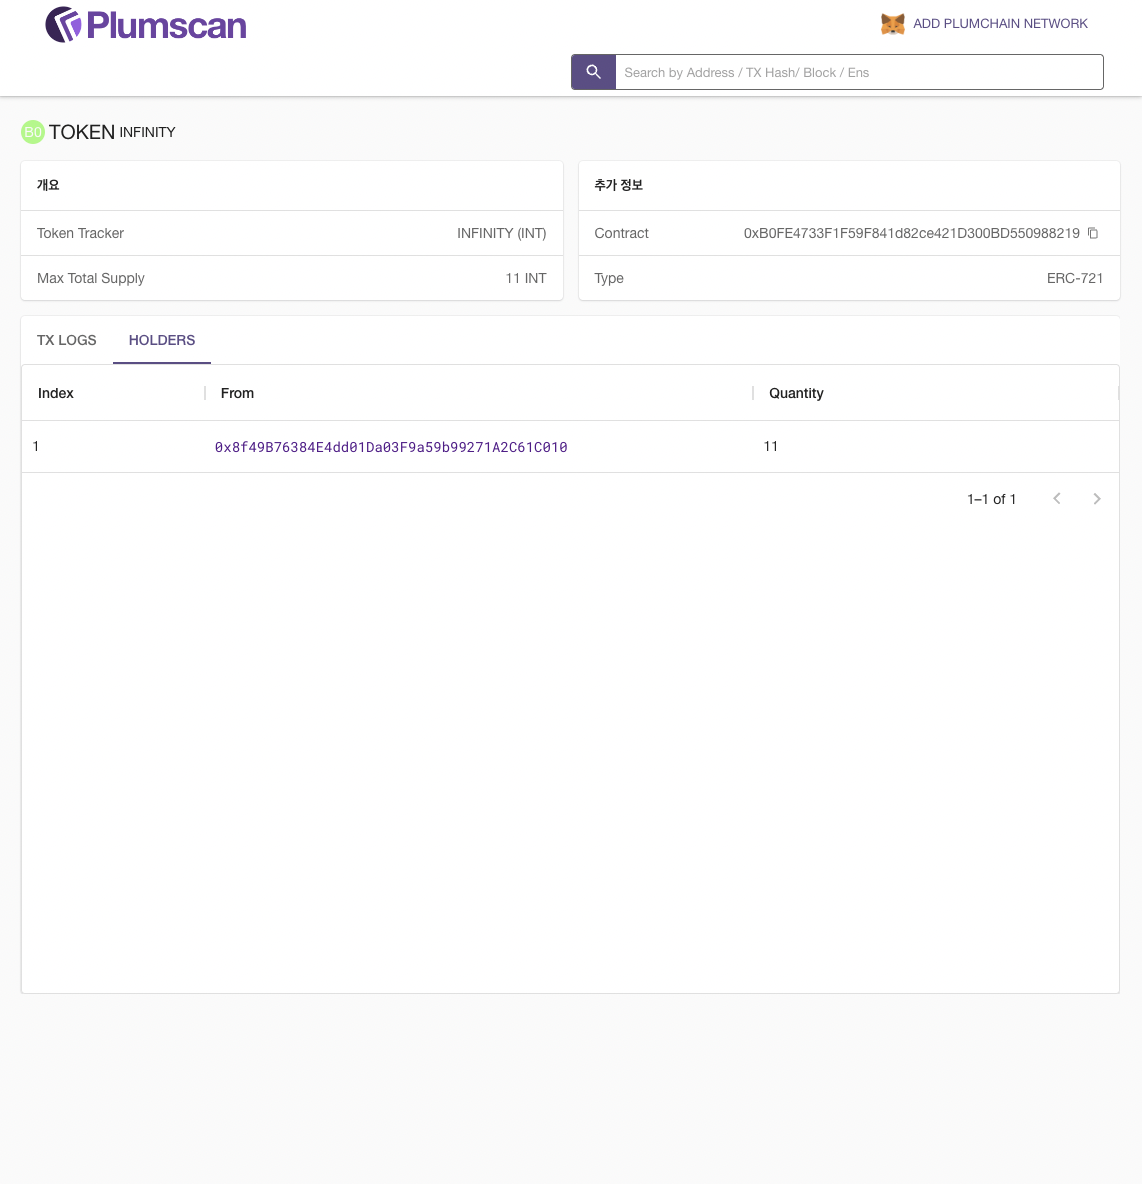This screenshot has width=1142, height=1184.
Task: Select the HOLDERS tab
Action: 162,340
